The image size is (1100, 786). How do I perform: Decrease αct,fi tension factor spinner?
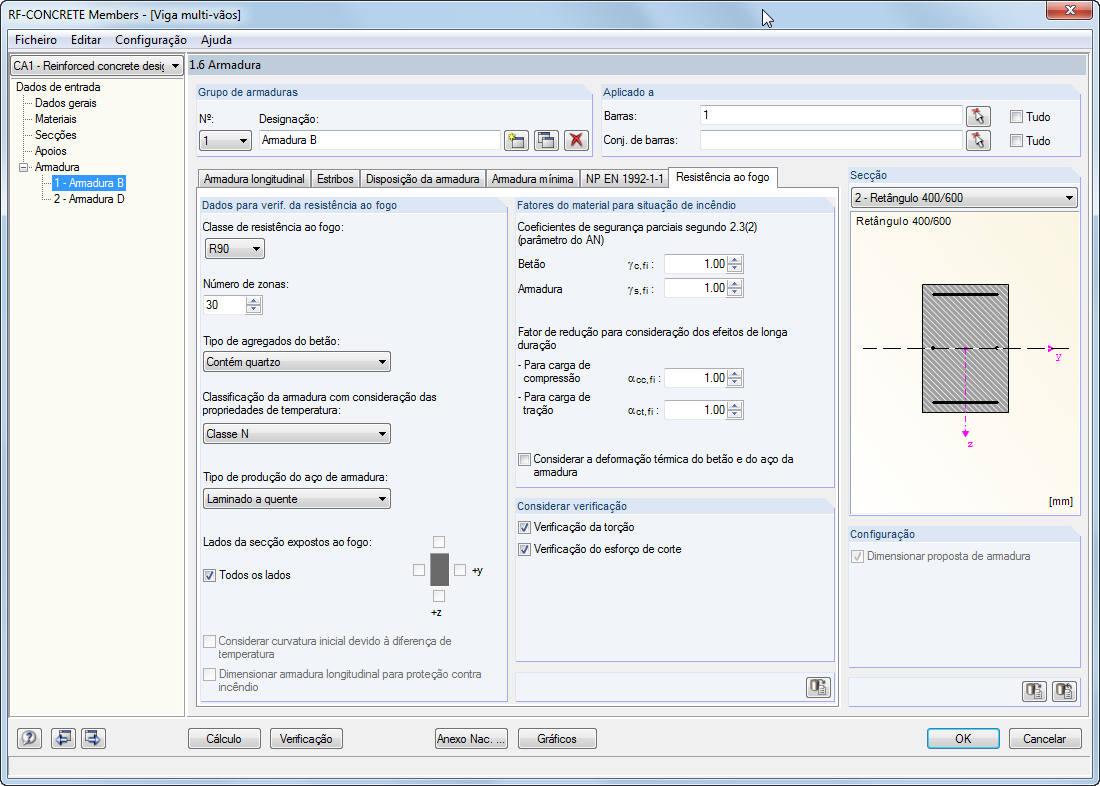tap(735, 414)
